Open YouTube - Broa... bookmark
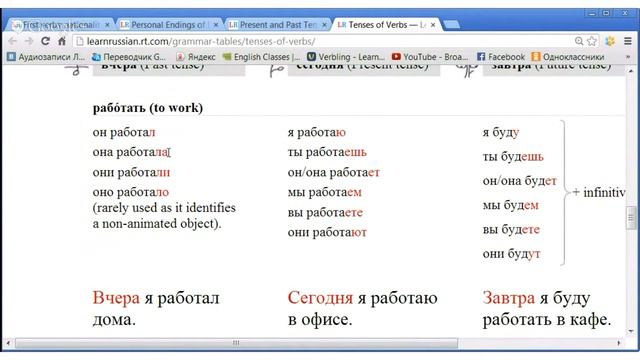The image size is (640, 360). click(x=430, y=57)
